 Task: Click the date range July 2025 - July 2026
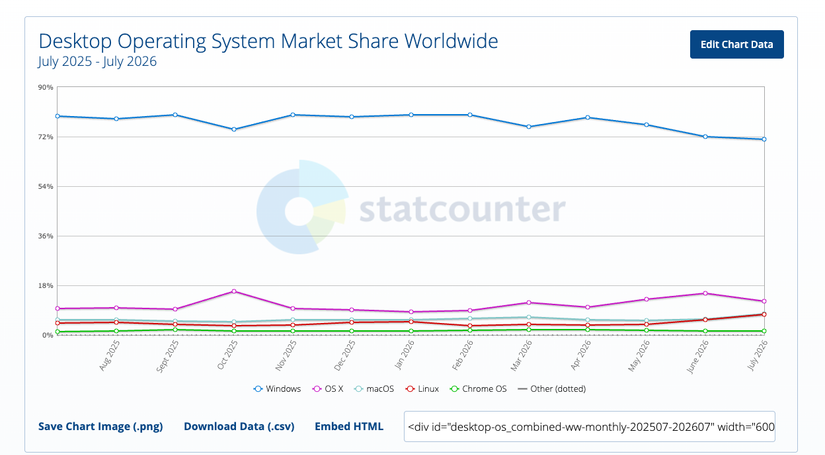point(97,62)
